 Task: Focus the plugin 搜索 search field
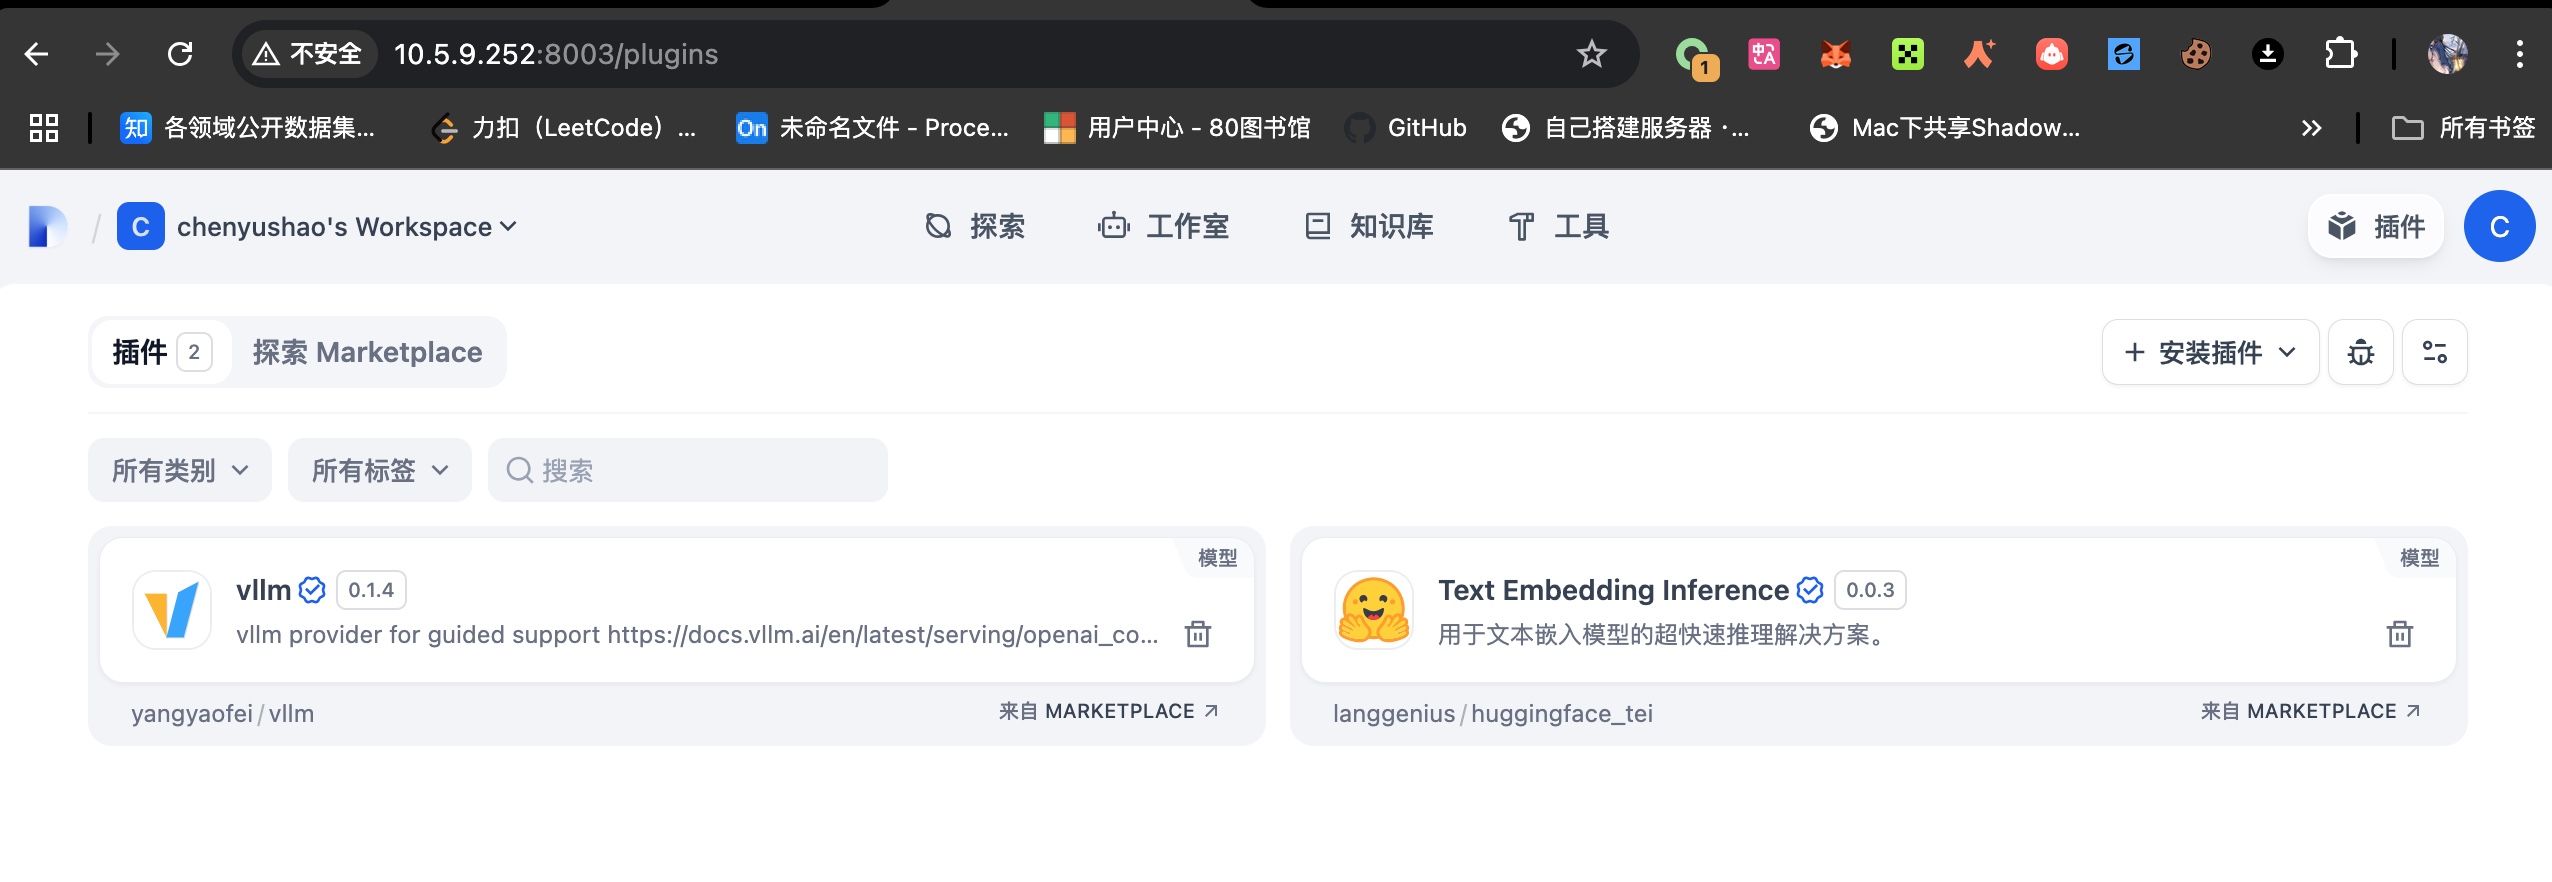(688, 470)
